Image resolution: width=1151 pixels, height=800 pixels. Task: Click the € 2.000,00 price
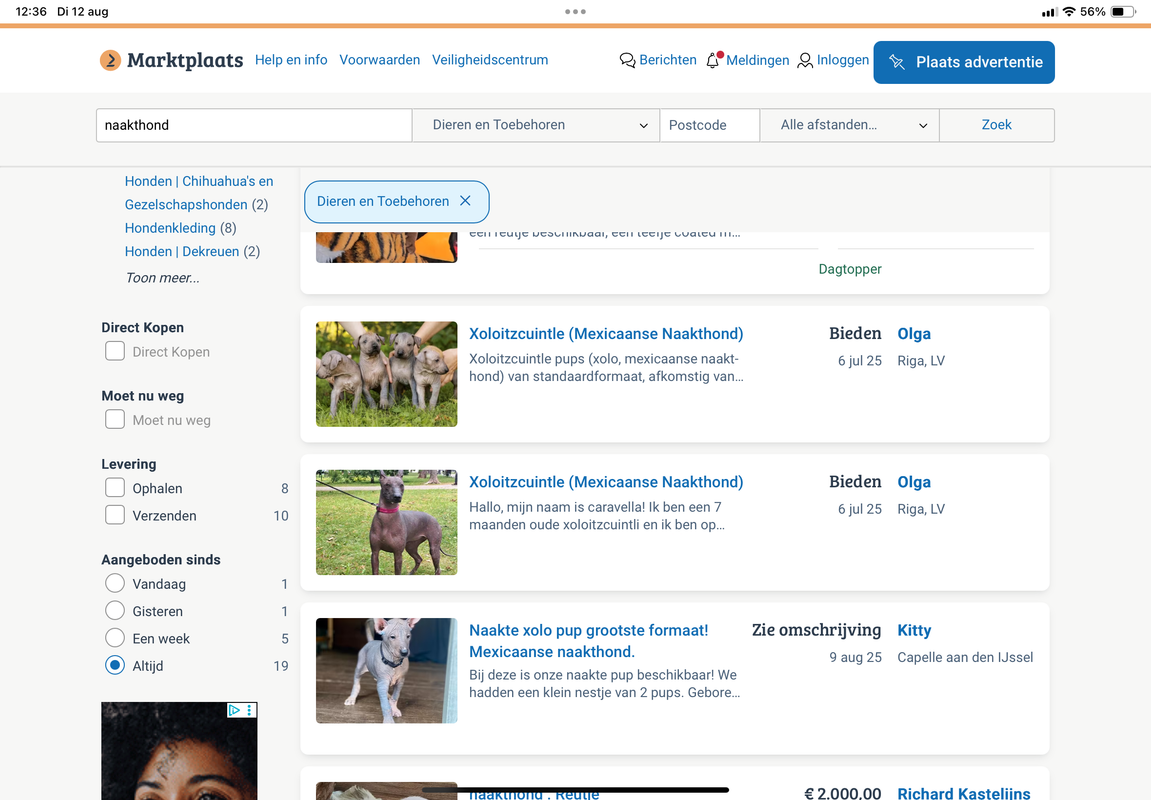[843, 793]
